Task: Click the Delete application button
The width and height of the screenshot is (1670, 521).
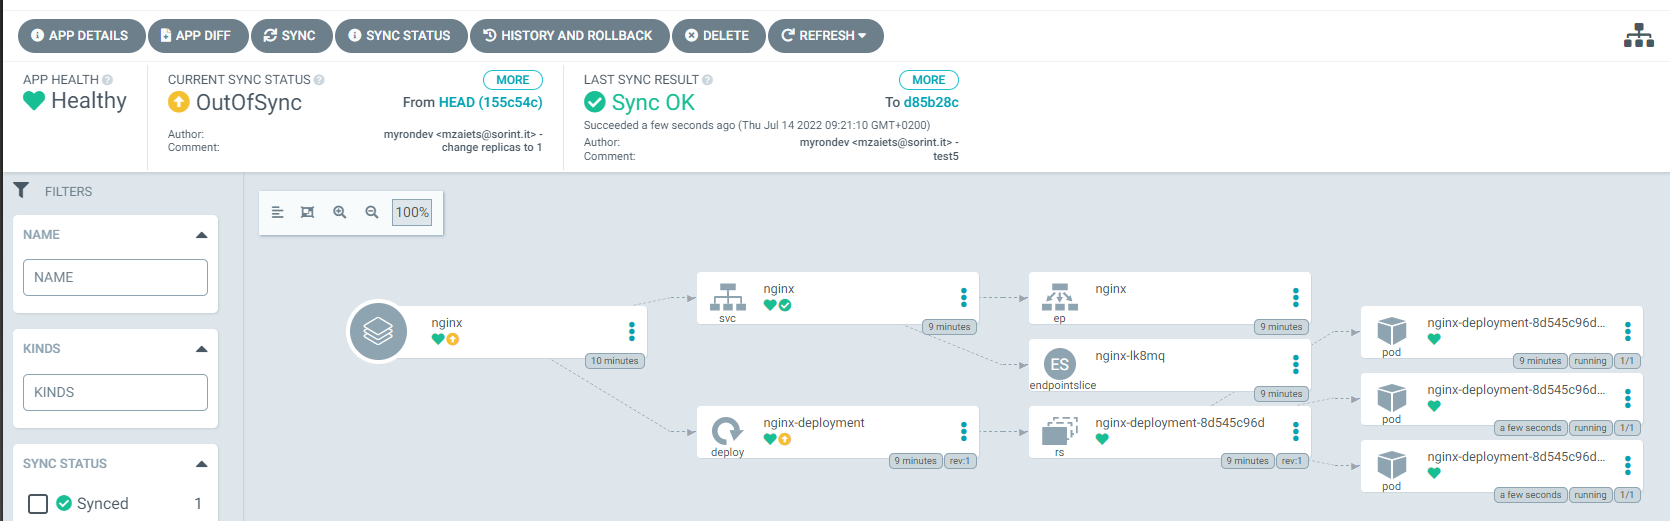Action: point(718,35)
